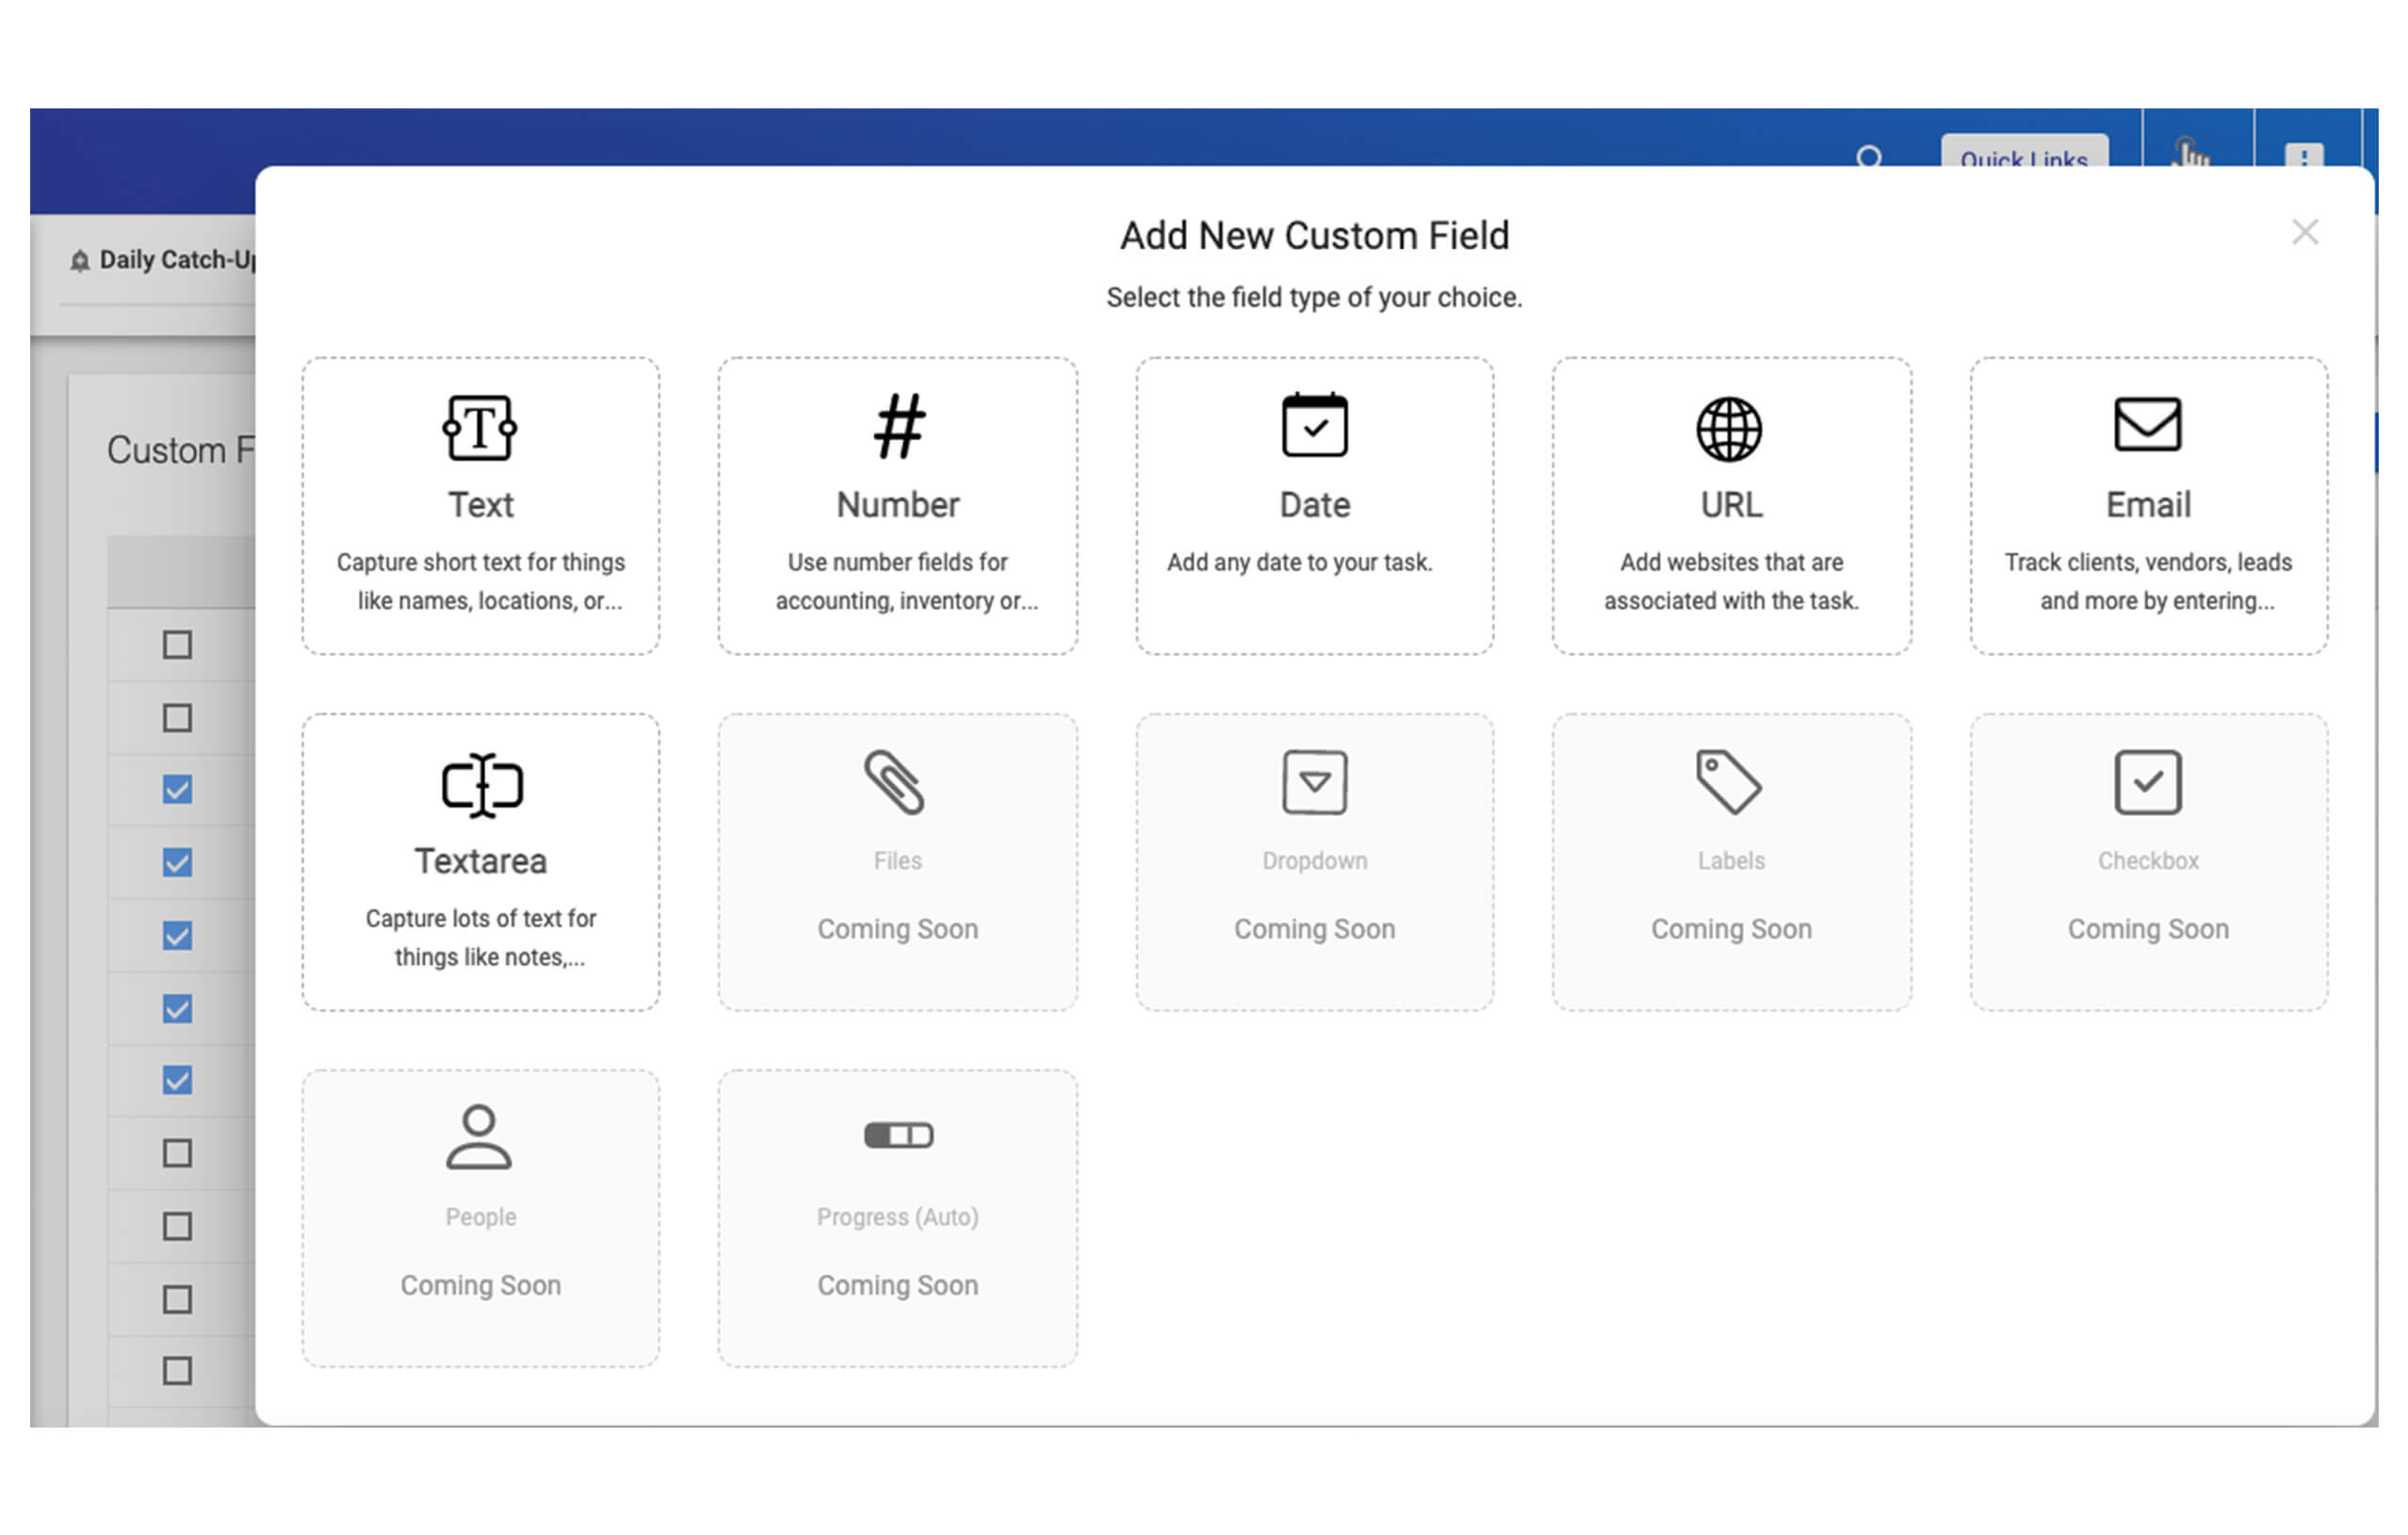The width and height of the screenshot is (2408, 1535).
Task: Select the Textarea field type icon
Action: [480, 784]
